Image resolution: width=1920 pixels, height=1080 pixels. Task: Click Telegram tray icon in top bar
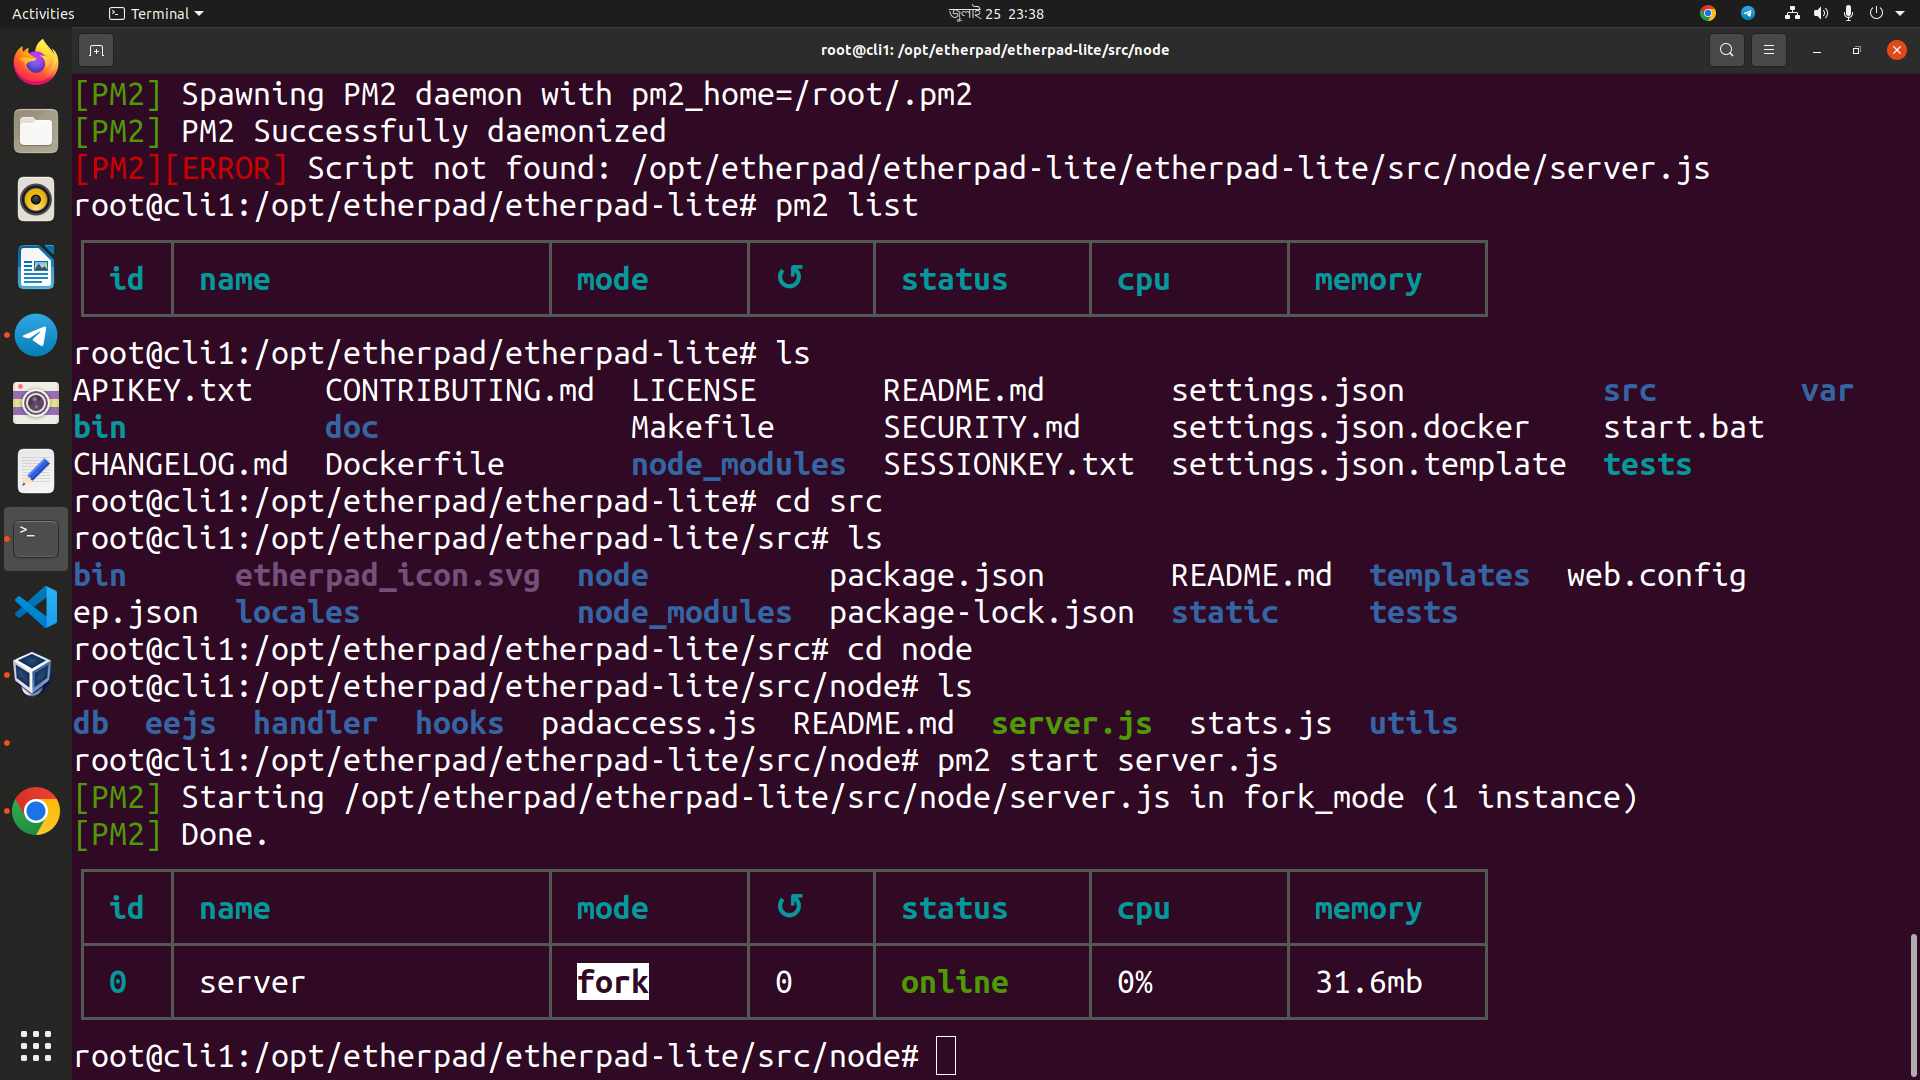[x=1748, y=13]
